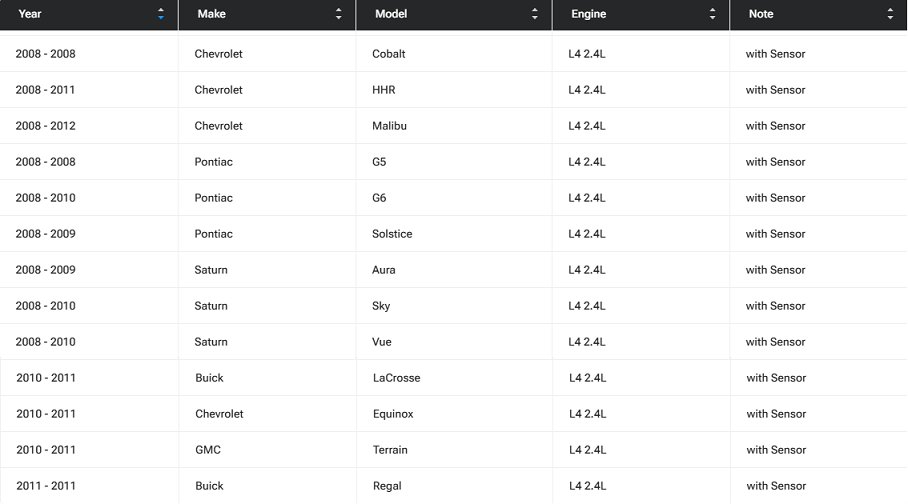Sort table by Year column arrows
This screenshot has width=908, height=504.
(x=161, y=14)
